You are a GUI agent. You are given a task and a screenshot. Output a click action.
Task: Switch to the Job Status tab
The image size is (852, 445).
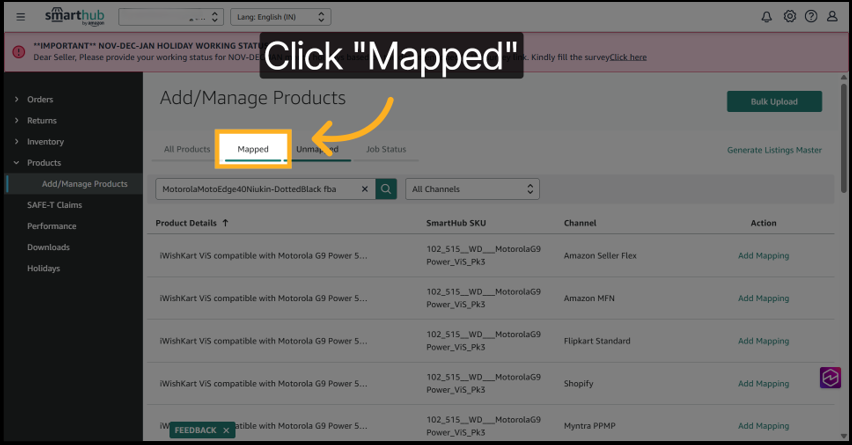tap(386, 149)
